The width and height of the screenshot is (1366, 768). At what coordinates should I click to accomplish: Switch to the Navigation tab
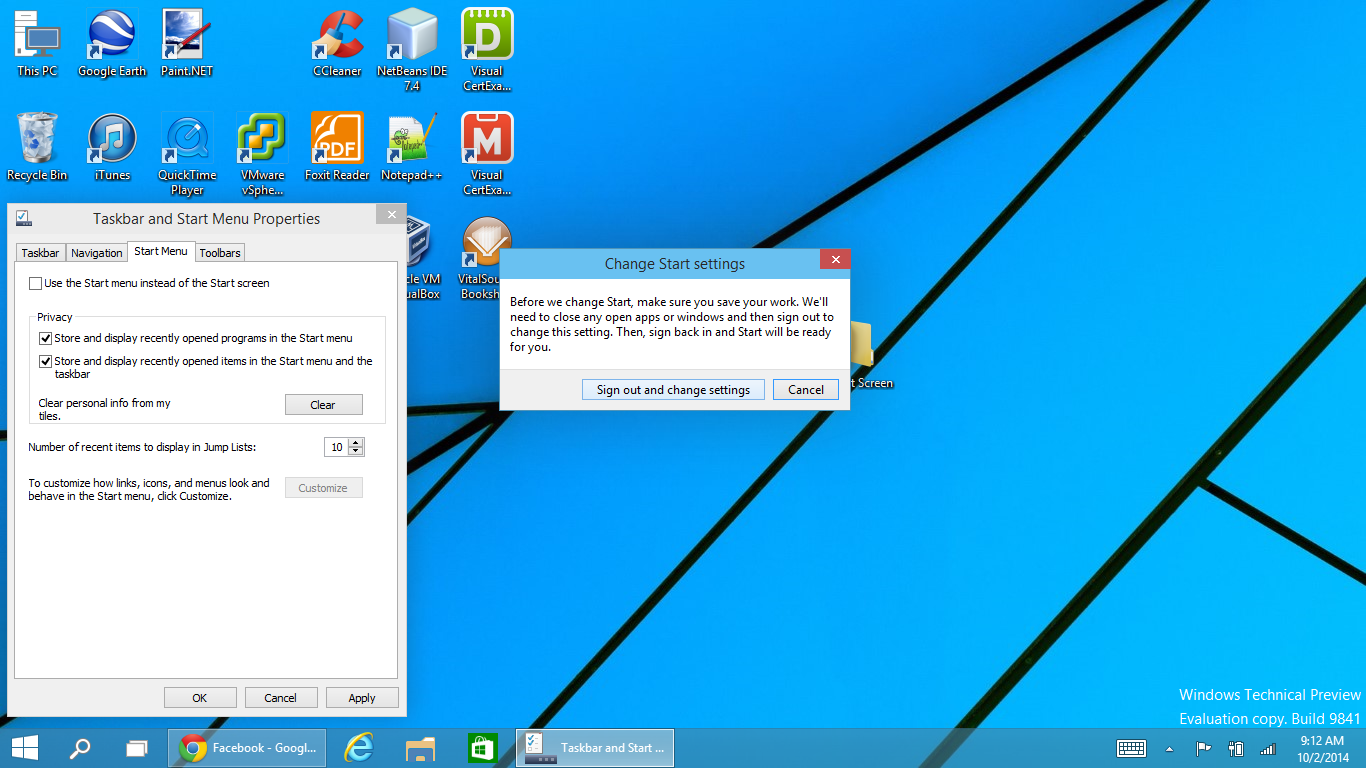click(x=97, y=253)
